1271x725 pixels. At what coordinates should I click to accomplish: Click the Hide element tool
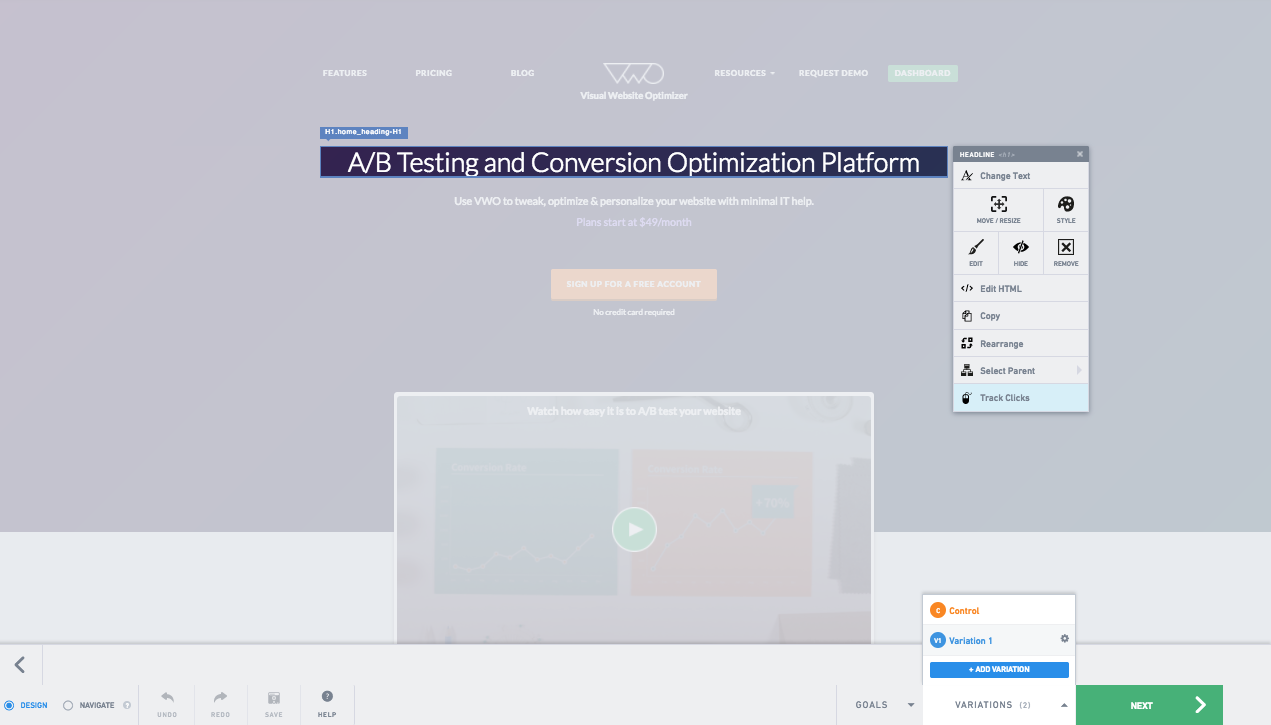pyautogui.click(x=1021, y=253)
